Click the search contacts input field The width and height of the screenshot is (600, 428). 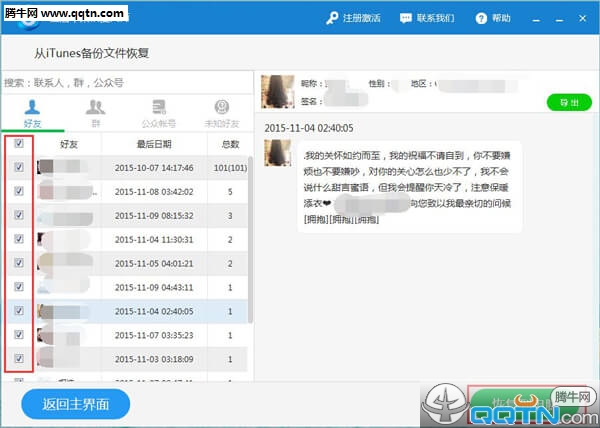coord(127,83)
